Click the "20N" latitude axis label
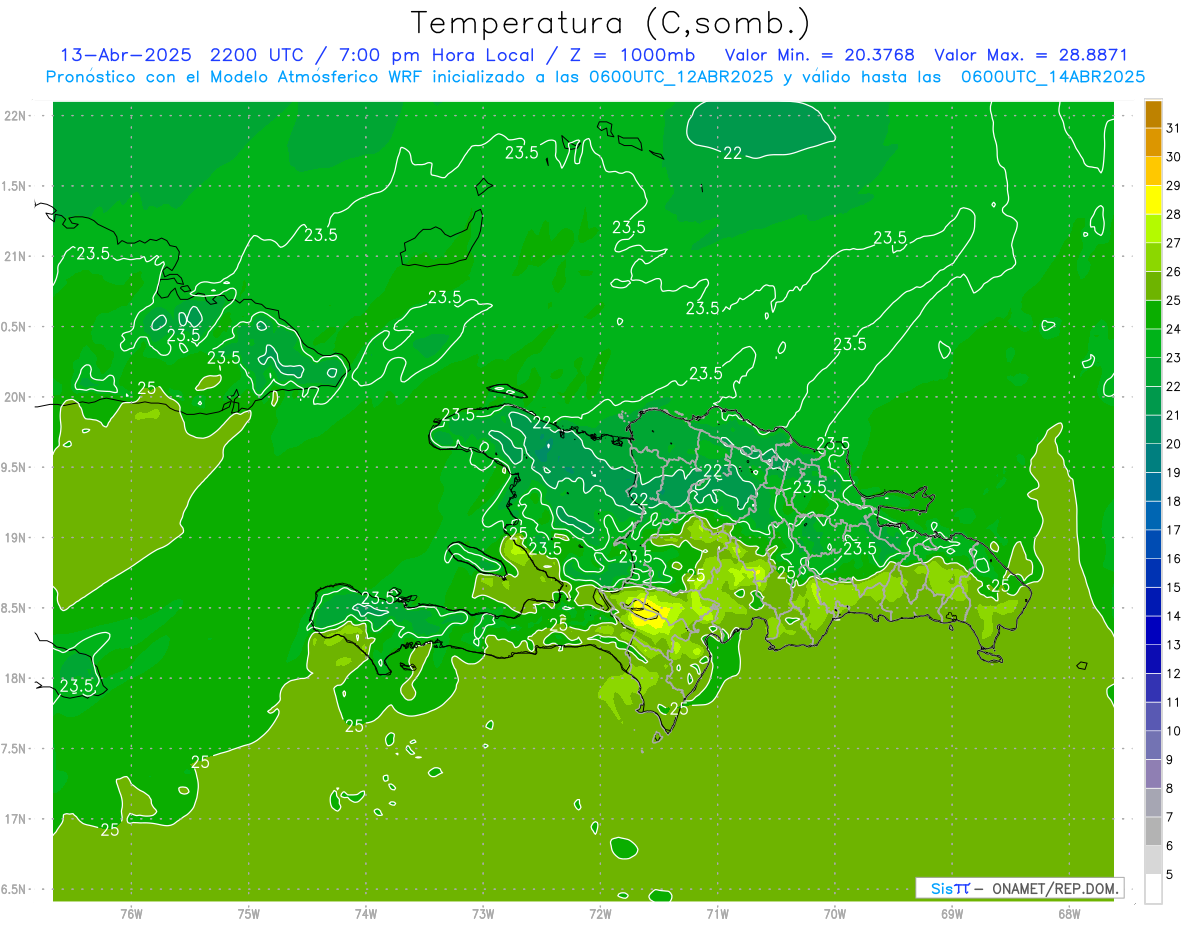The image size is (1200, 927). click(14, 397)
